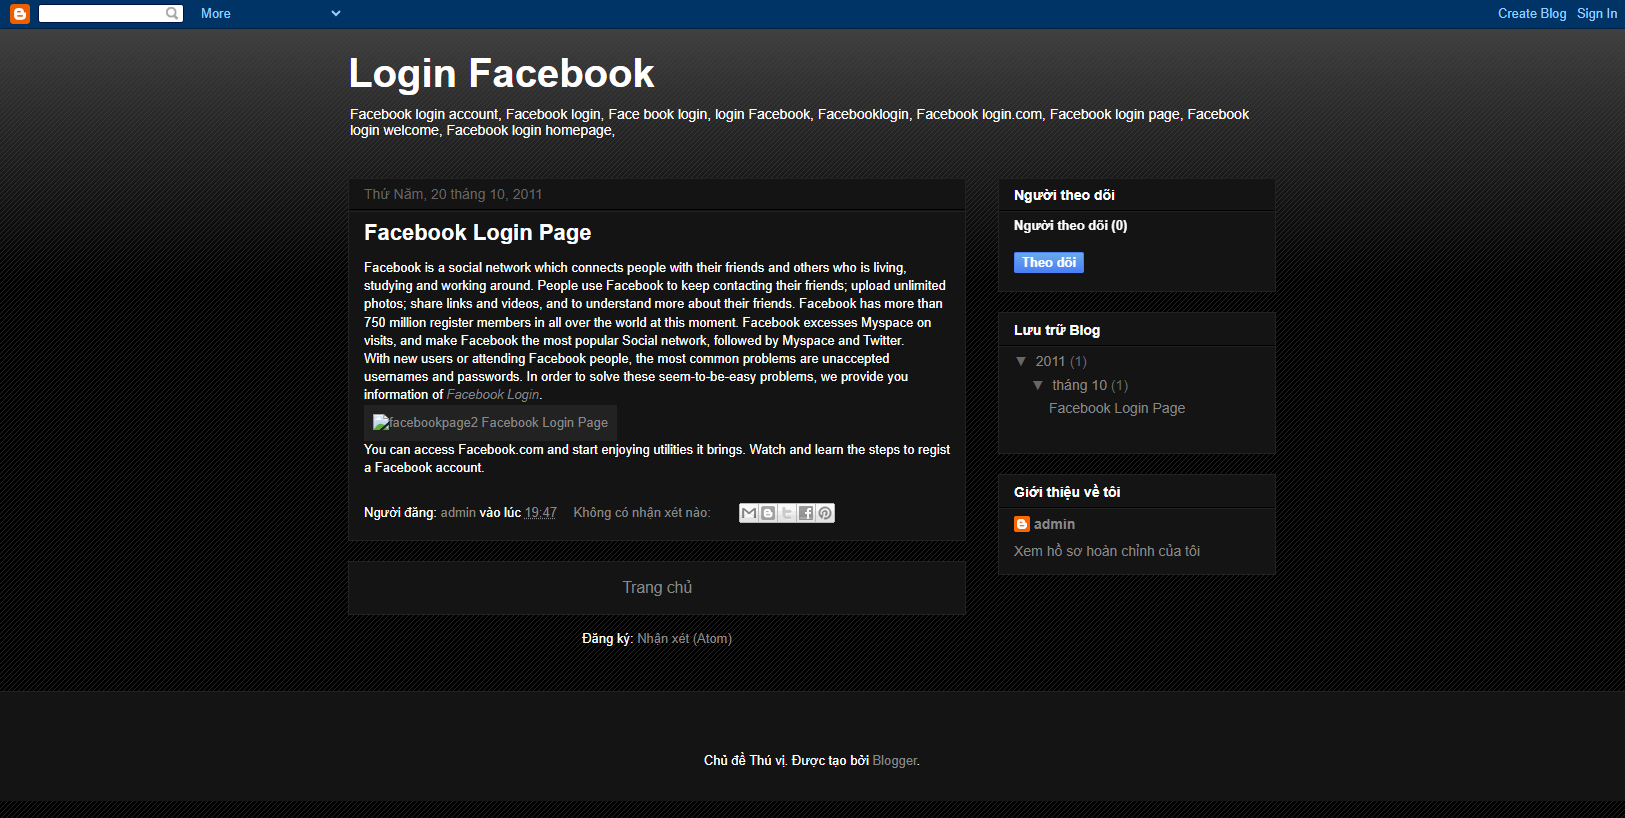Collapse the 2011 archive tree

click(1021, 361)
